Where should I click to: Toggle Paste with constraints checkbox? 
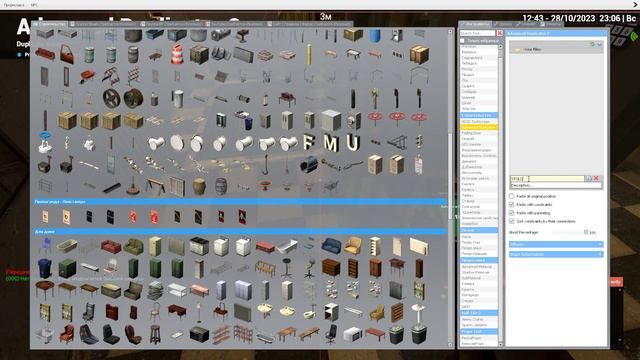coord(511,204)
